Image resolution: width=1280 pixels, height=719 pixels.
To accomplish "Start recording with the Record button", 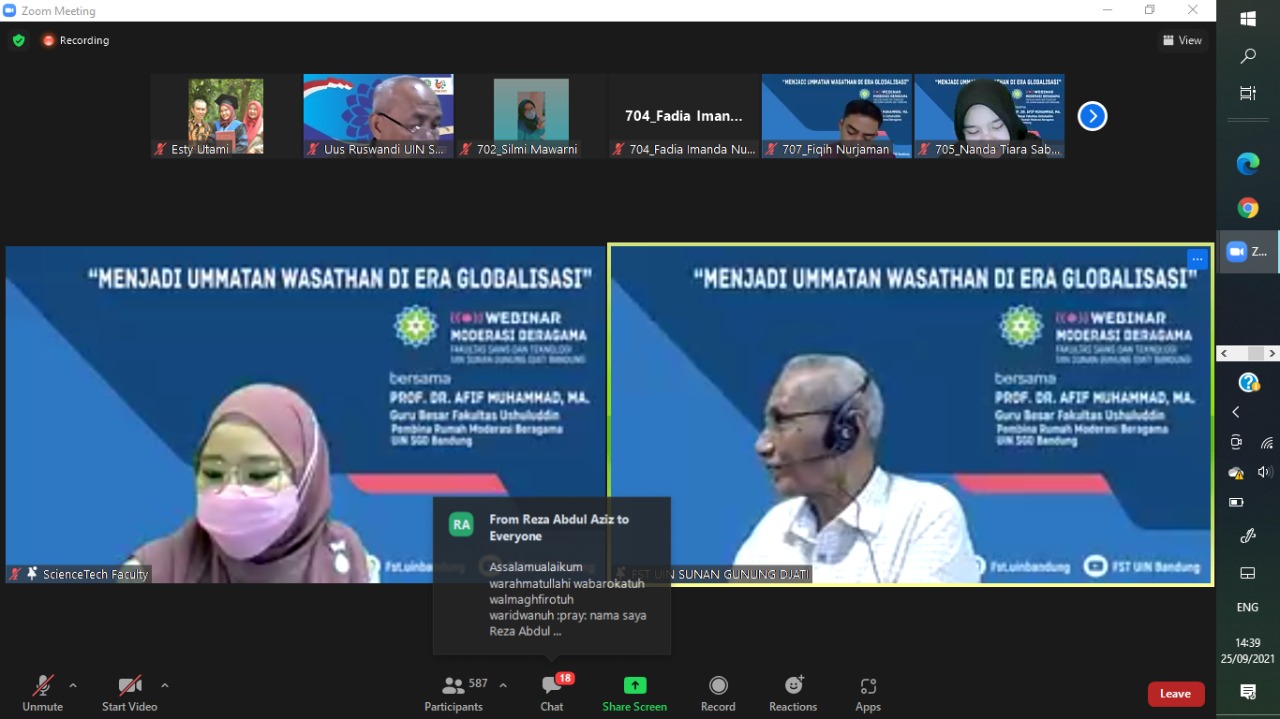I will (x=718, y=692).
